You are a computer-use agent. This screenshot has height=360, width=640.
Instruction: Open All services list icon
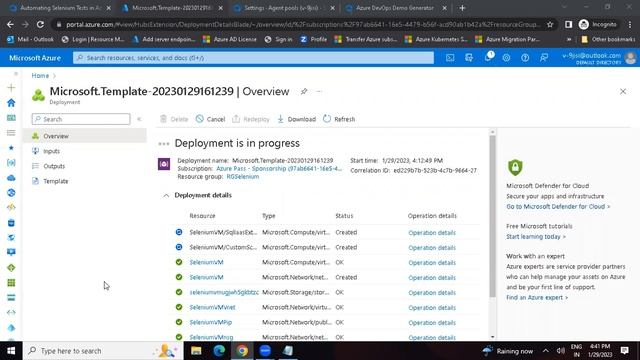pos(11,133)
